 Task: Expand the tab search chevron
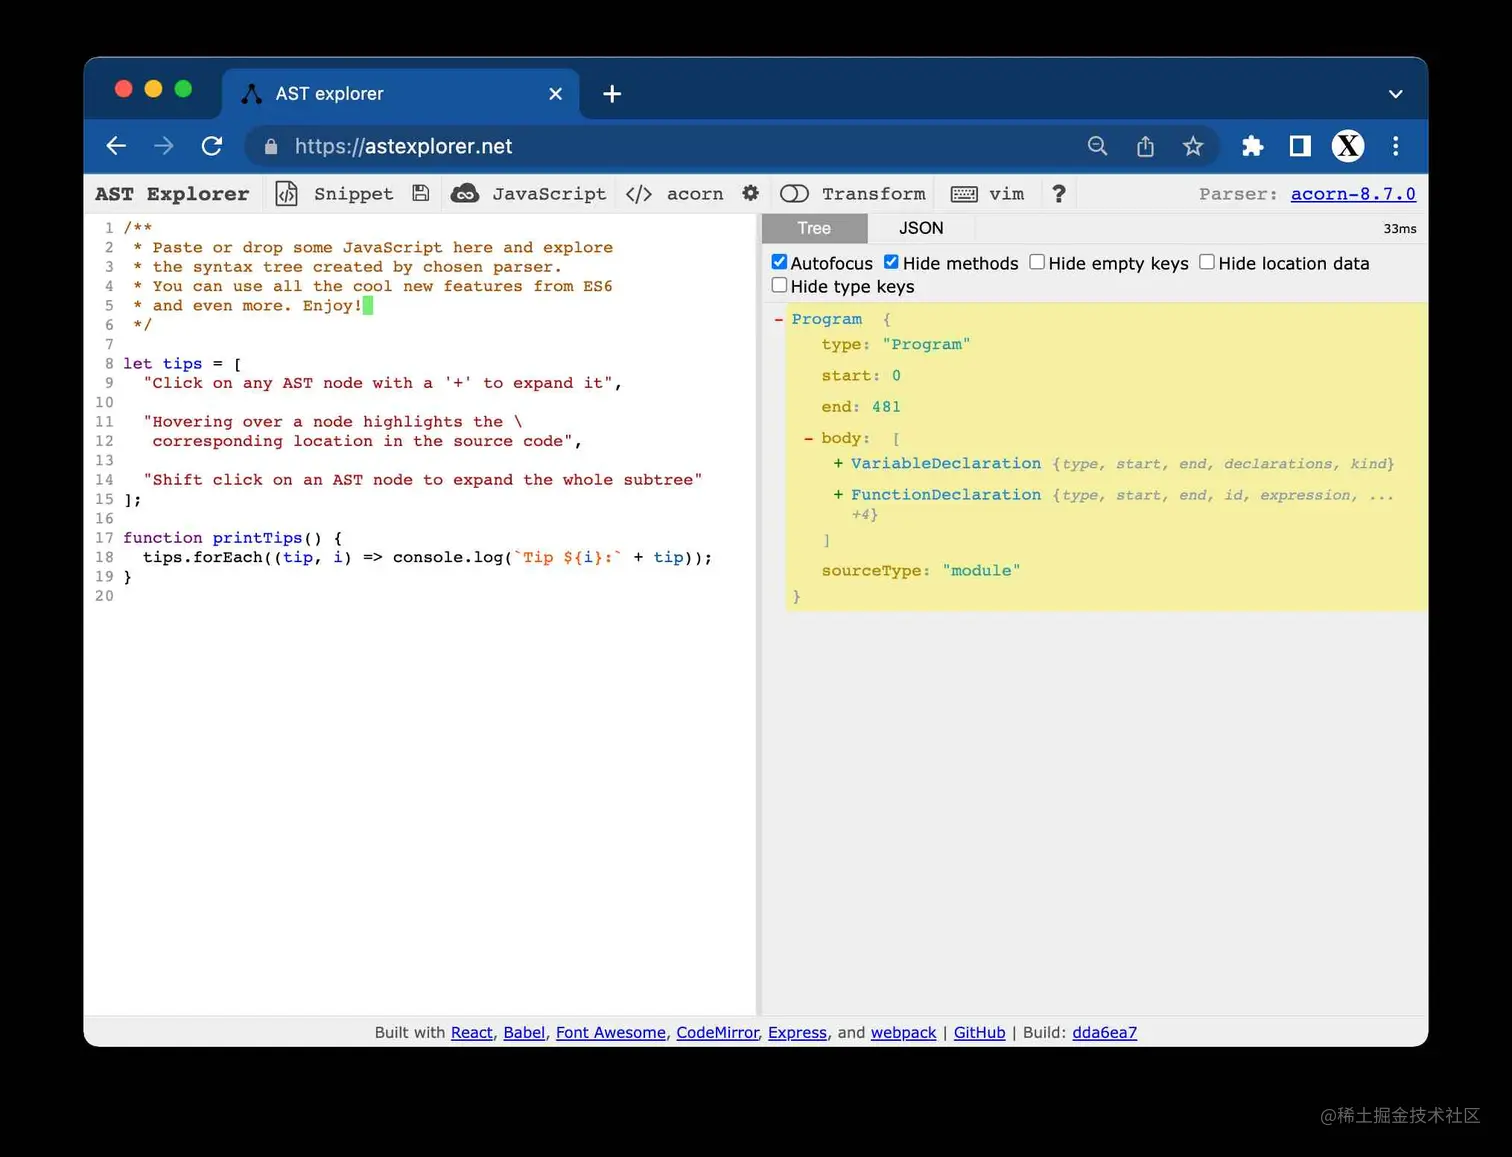1396,94
